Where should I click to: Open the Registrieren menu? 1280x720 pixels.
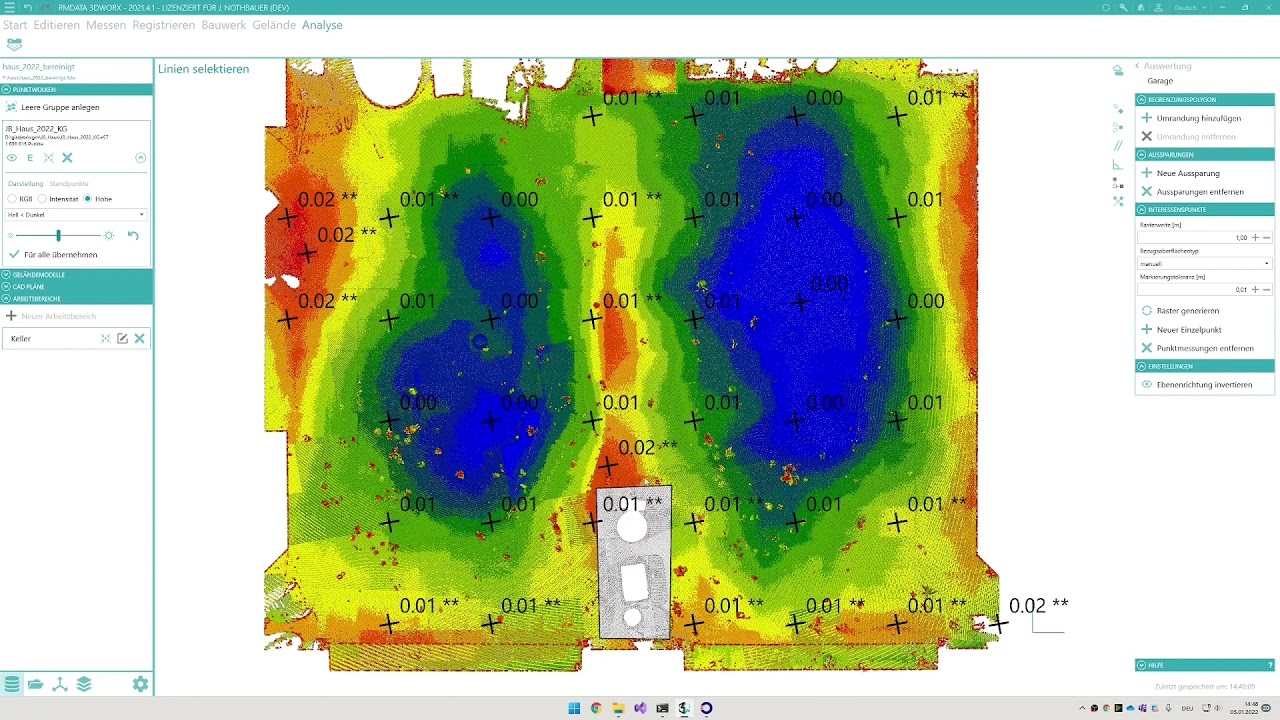pyautogui.click(x=164, y=25)
